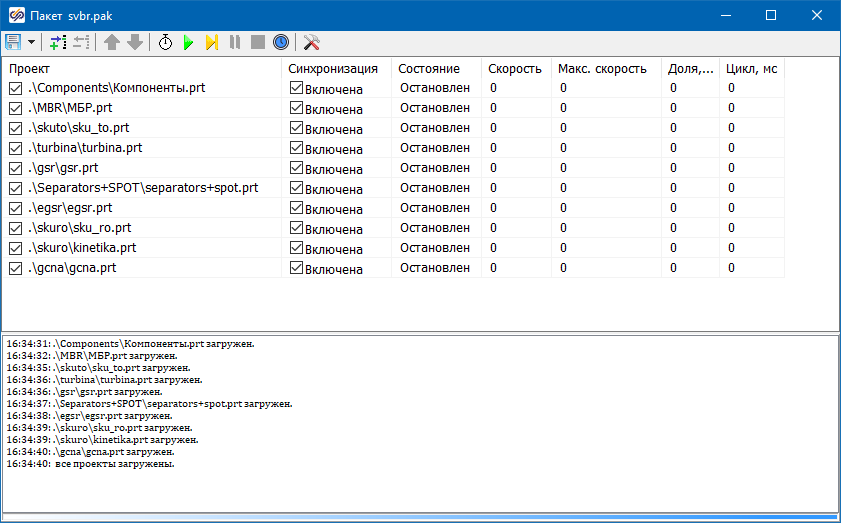841x523 pixels.
Task: Select the separators+spot.prt project row
Action: point(143,188)
